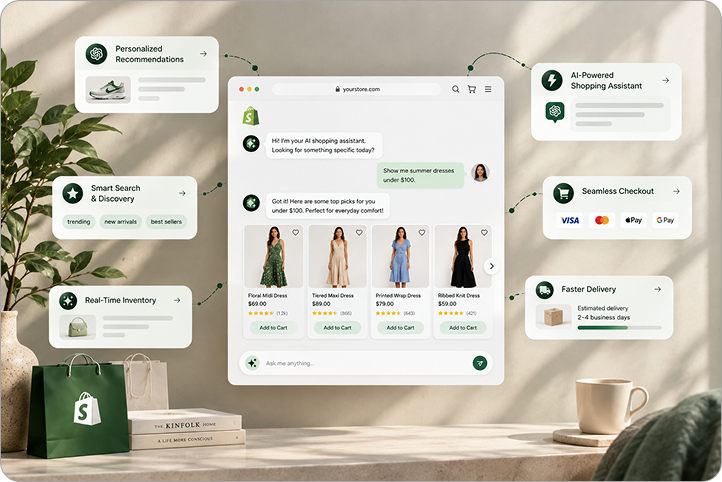The image size is (722, 482).
Task: Open Ribbed Knit Dress product image
Action: [463, 256]
